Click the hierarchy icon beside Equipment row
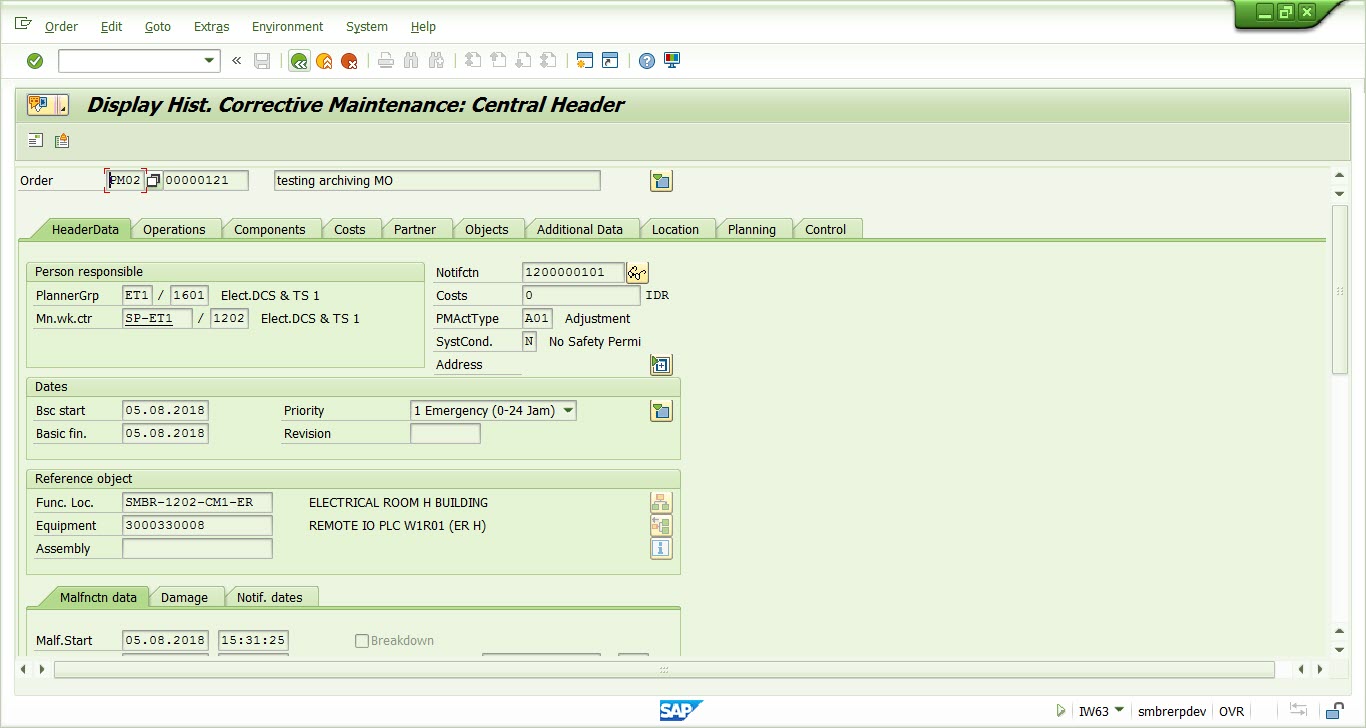The width and height of the screenshot is (1366, 728). coord(661,526)
